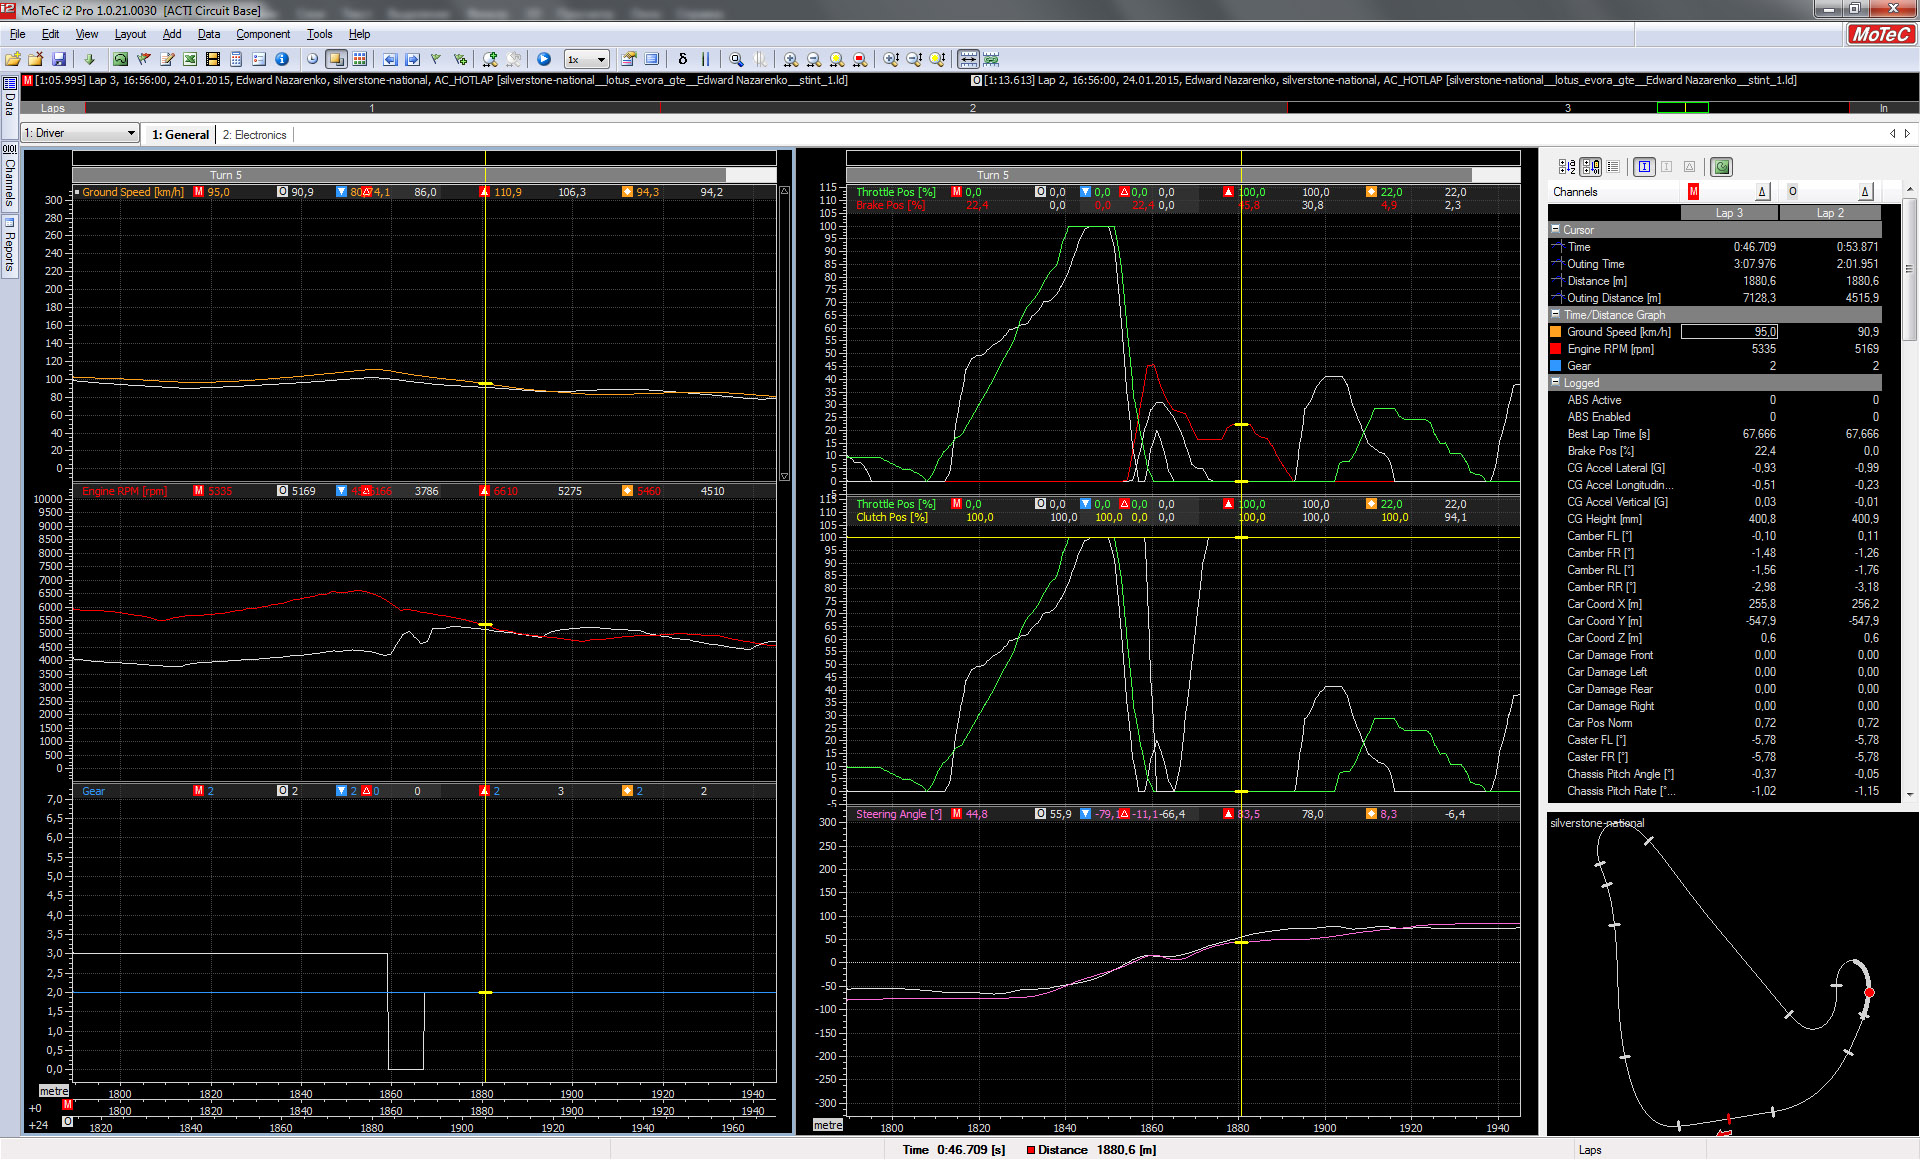This screenshot has width=1920, height=1160.
Task: Collapse the Time/Distance Graph group
Action: tap(1556, 314)
